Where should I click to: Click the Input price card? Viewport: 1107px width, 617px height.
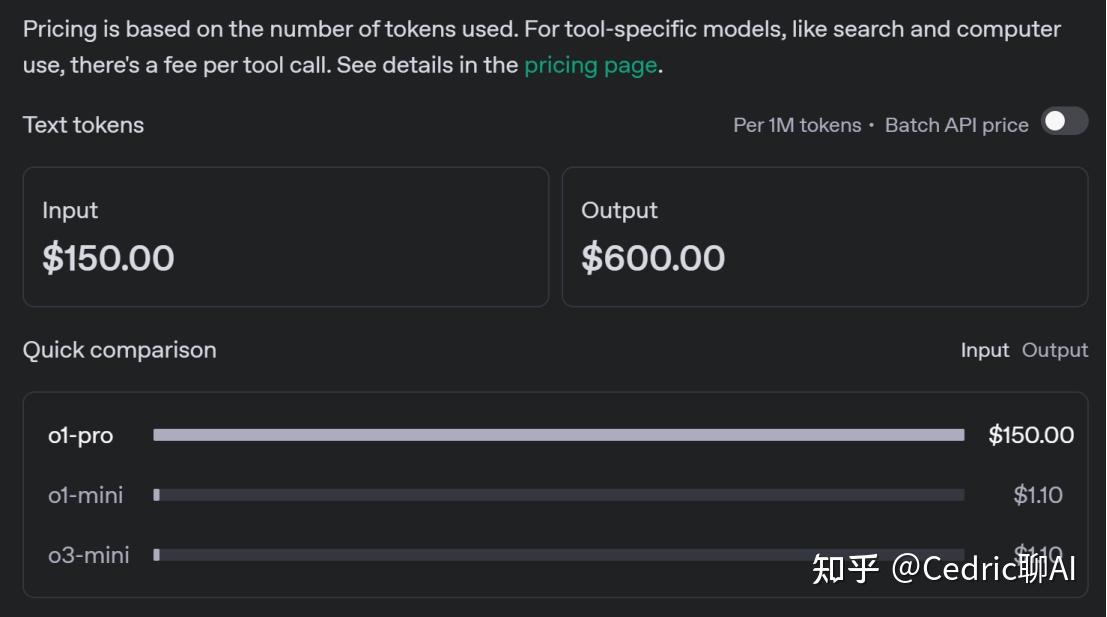(x=286, y=236)
